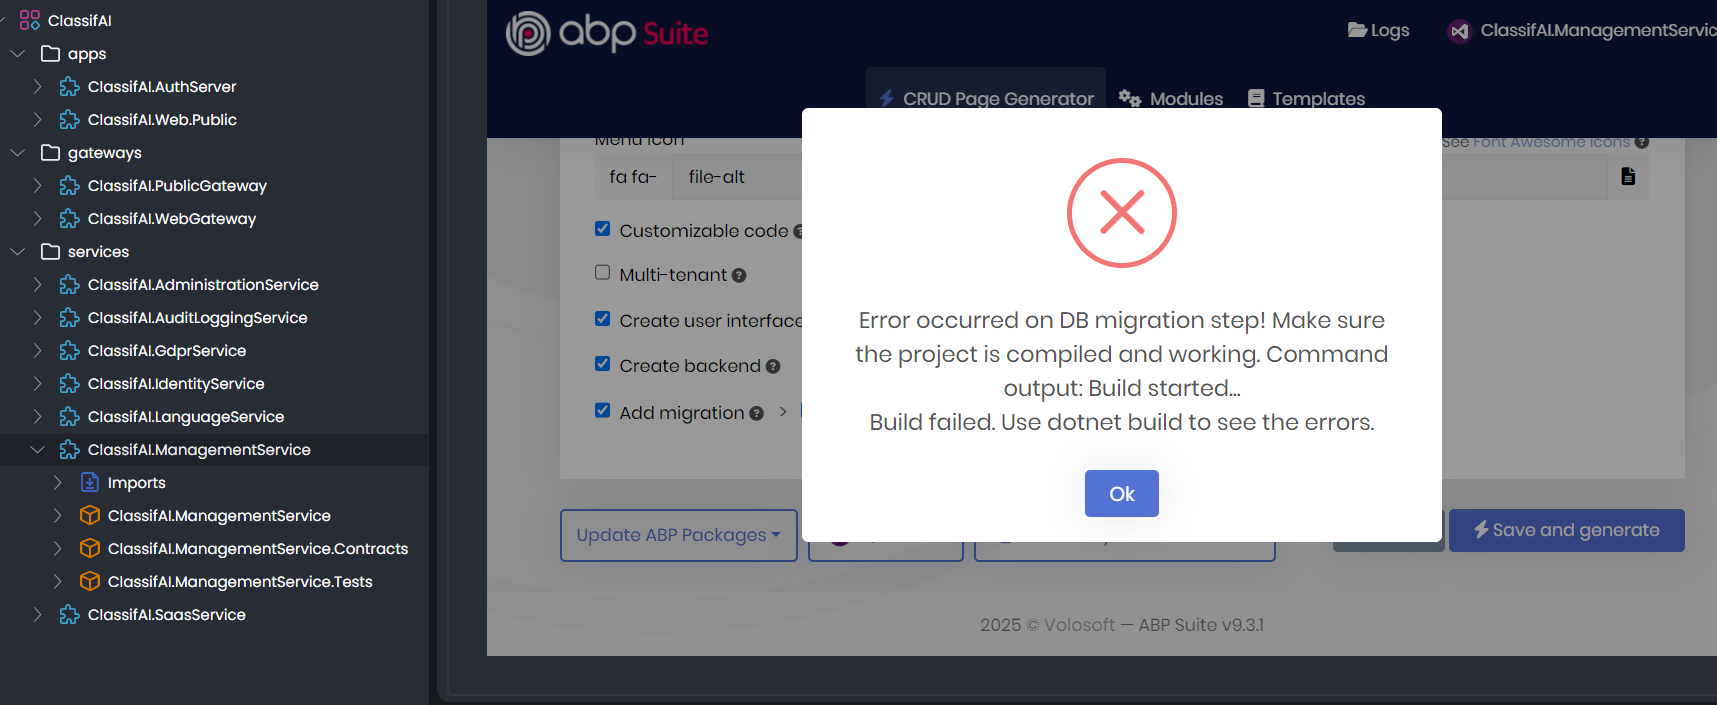Click the Modules gears icon
Viewport: 1717px width, 705px height.
coord(1130,98)
